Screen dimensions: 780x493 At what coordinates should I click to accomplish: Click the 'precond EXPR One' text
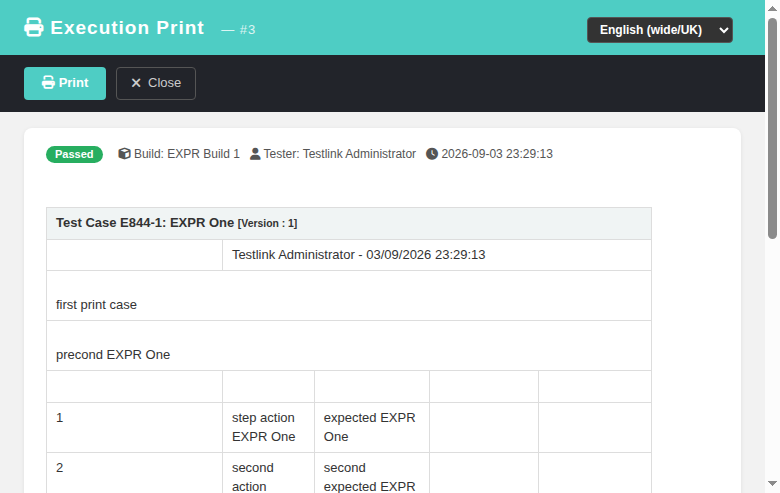coord(113,355)
